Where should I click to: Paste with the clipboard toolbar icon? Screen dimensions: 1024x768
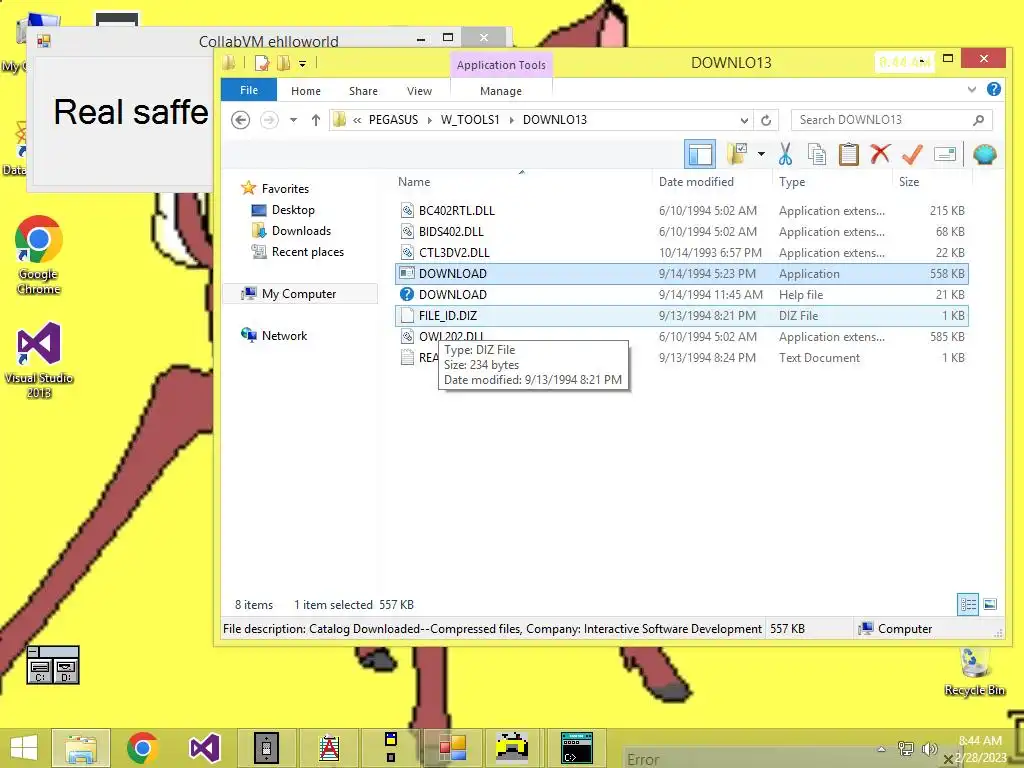pyautogui.click(x=848, y=155)
